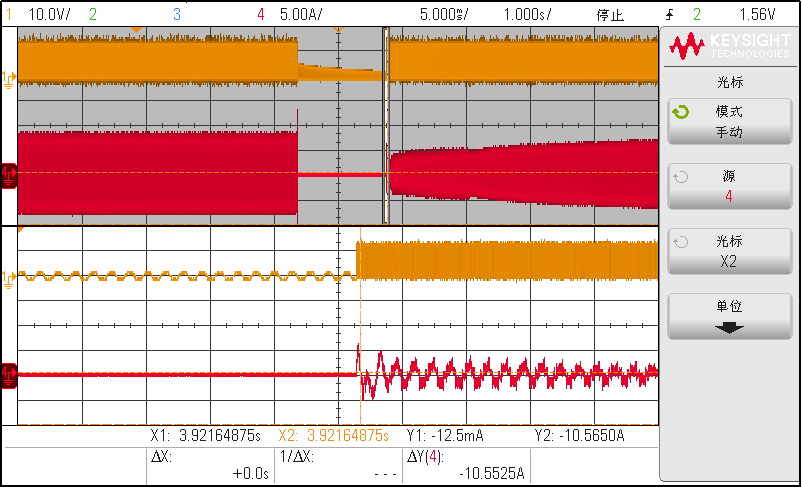Toggle channel 3 indicator in top bar

click(x=177, y=15)
